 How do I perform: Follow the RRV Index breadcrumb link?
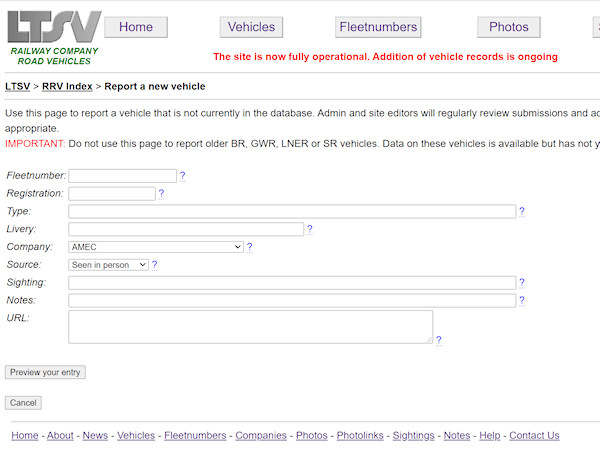click(x=67, y=86)
